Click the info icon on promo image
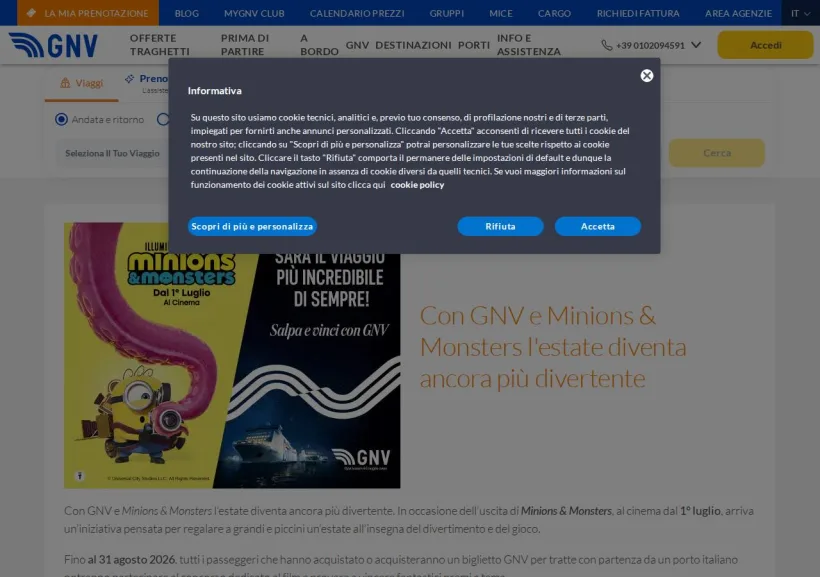This screenshot has width=820, height=577. (x=79, y=476)
